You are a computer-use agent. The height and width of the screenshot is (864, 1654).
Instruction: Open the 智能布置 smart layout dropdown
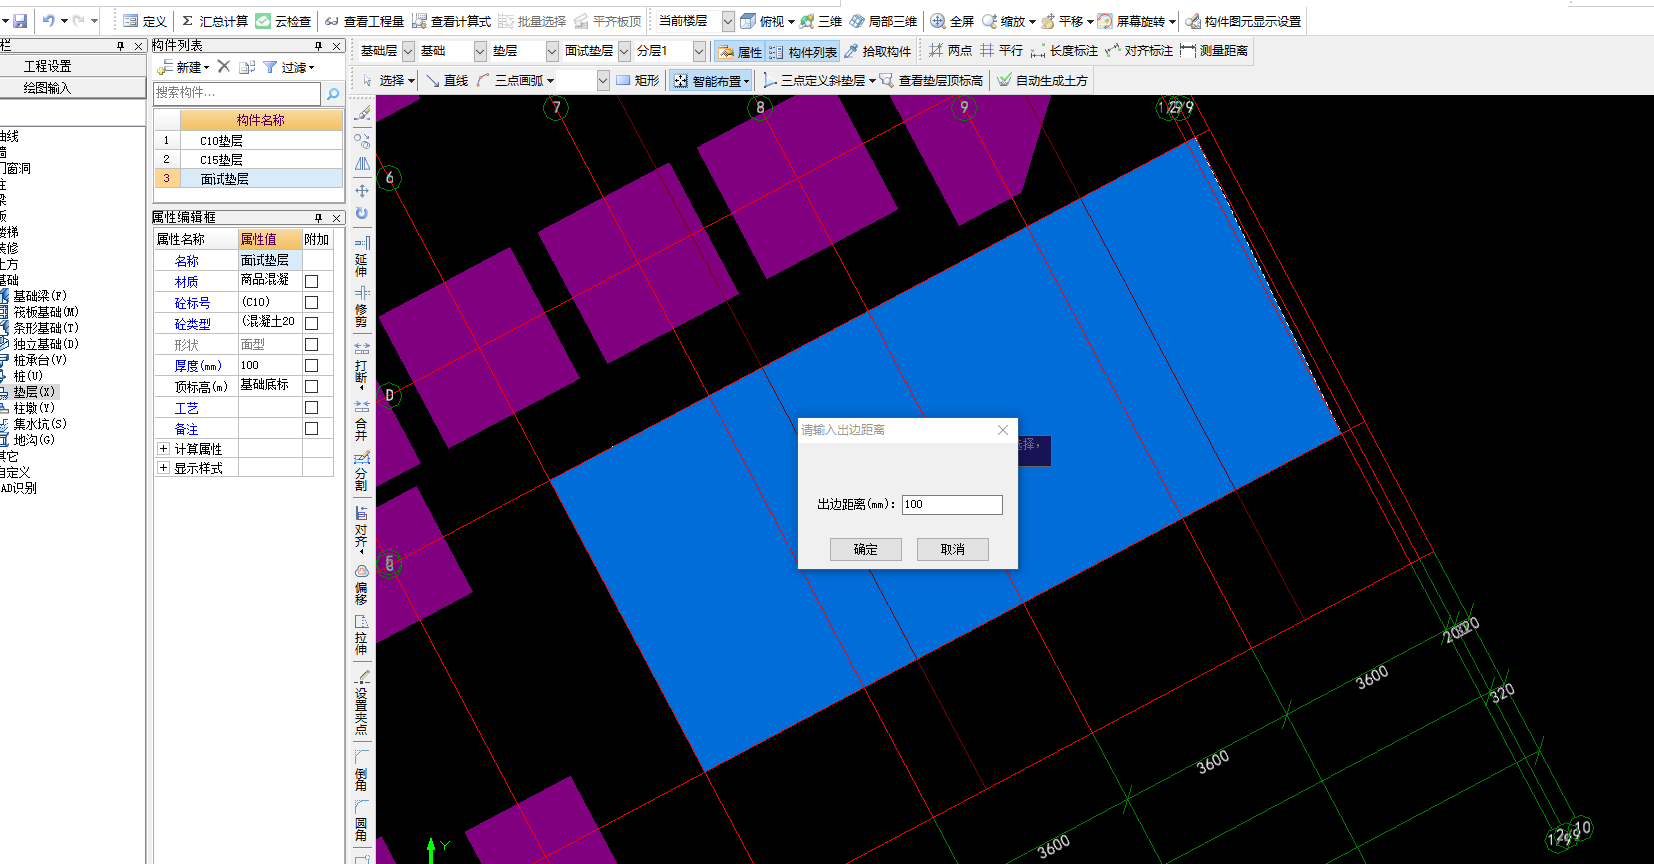[x=746, y=82]
